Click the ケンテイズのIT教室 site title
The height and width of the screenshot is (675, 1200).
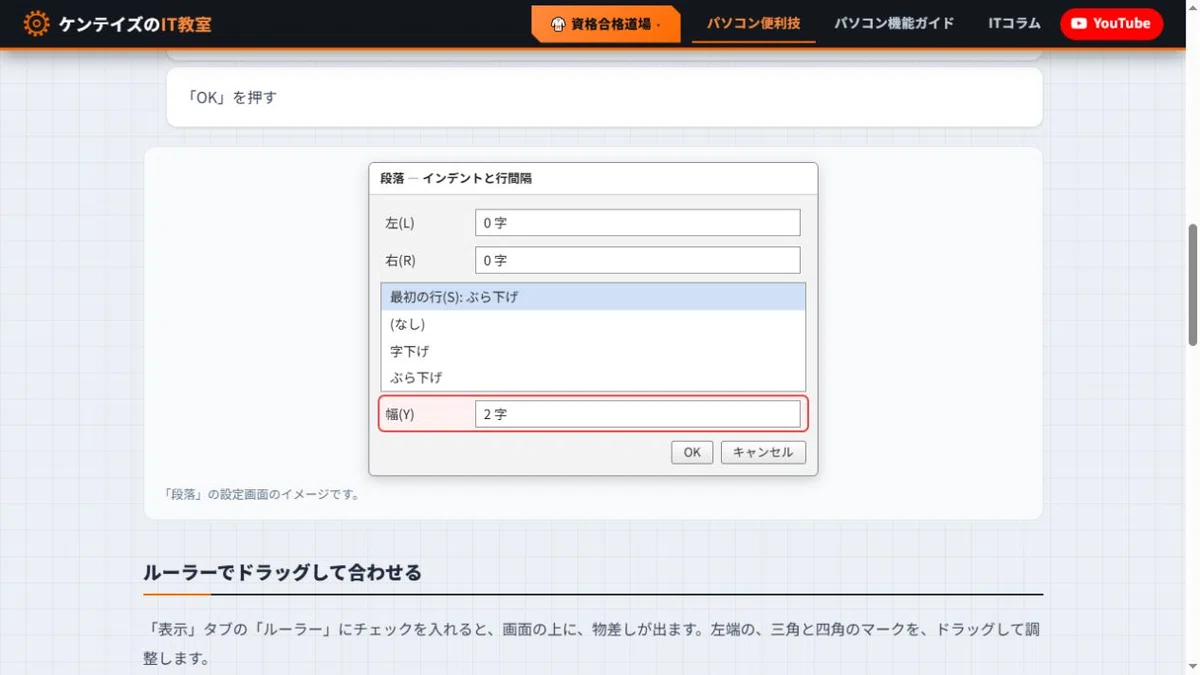click(x=135, y=24)
